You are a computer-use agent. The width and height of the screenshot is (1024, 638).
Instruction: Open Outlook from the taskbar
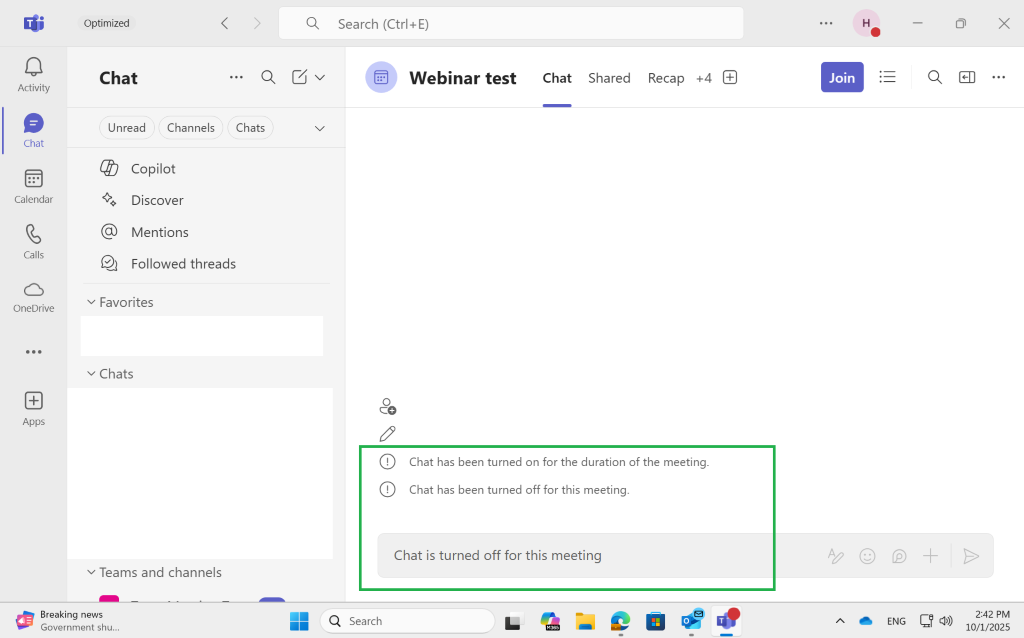(x=691, y=621)
